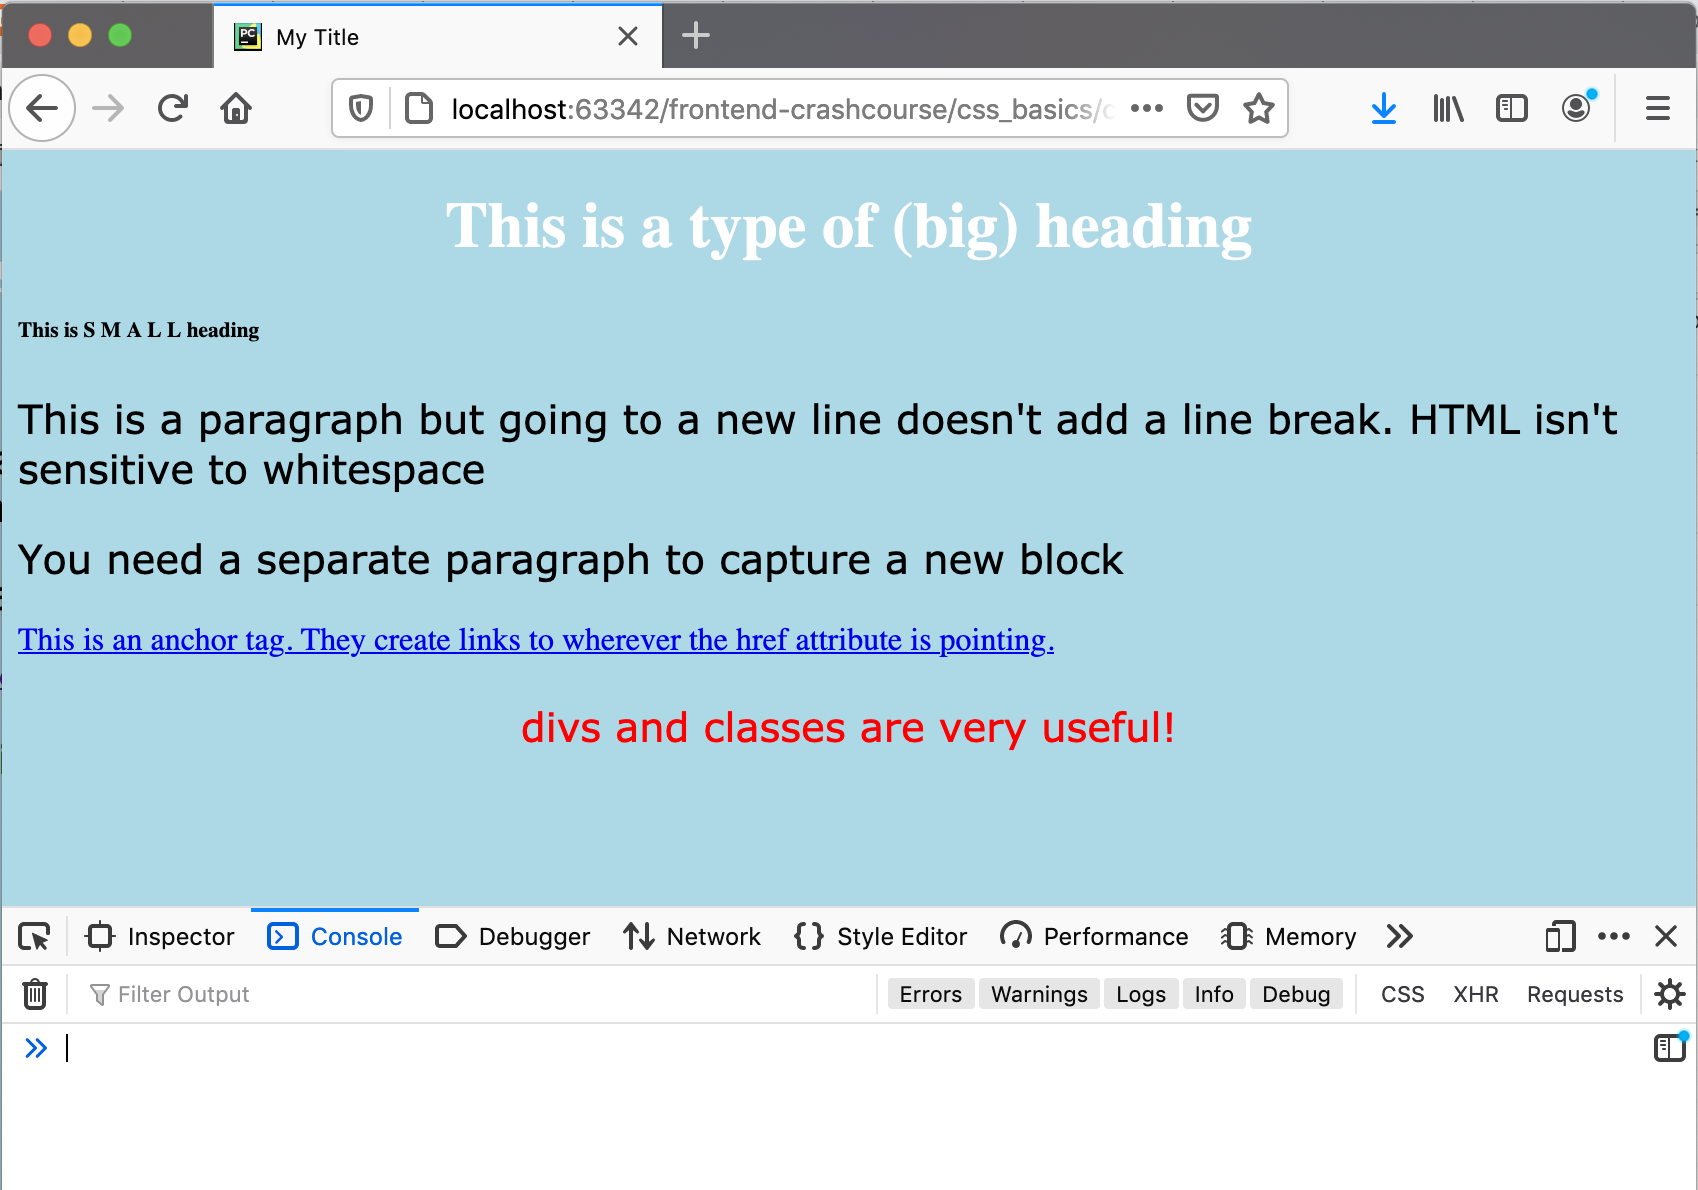Switch to multi-line editor mode icon
Image resolution: width=1698 pixels, height=1190 pixels.
coord(1670,1047)
